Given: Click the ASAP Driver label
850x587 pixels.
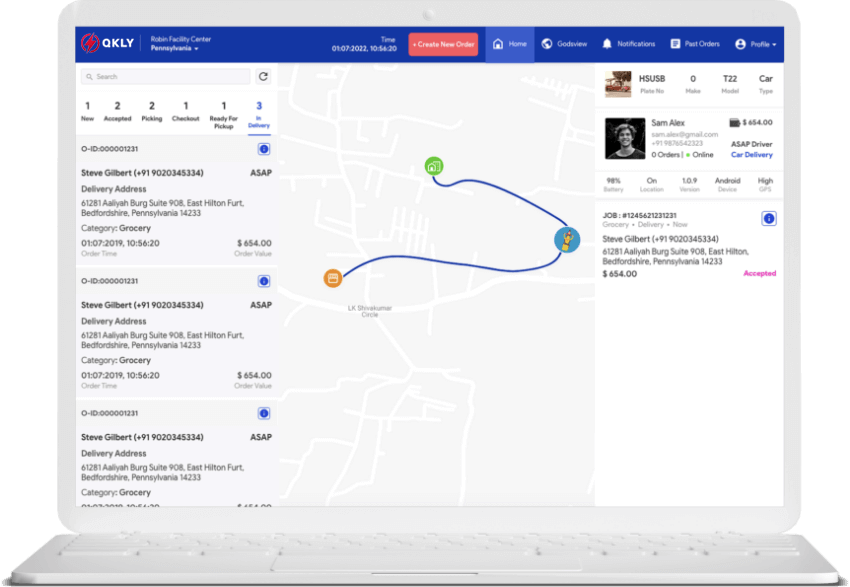Looking at the screenshot, I should [751, 144].
